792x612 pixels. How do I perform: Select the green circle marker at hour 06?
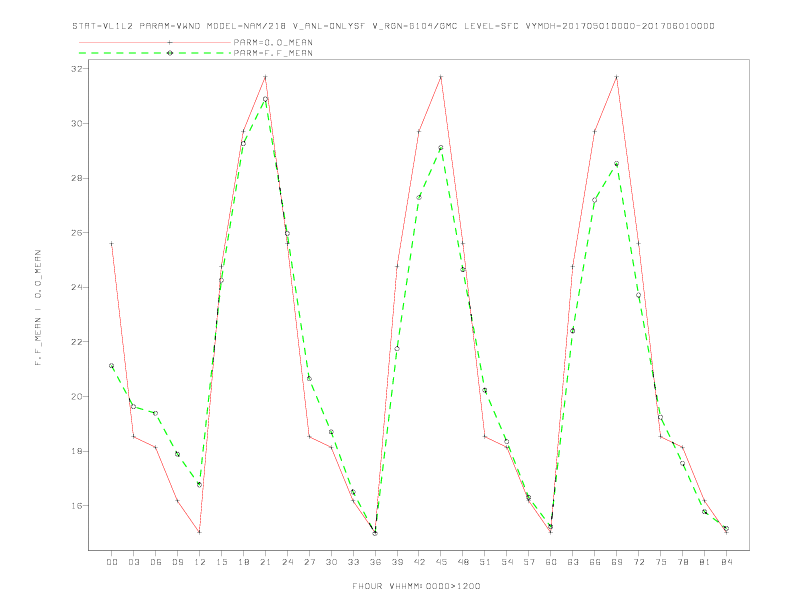(156, 413)
